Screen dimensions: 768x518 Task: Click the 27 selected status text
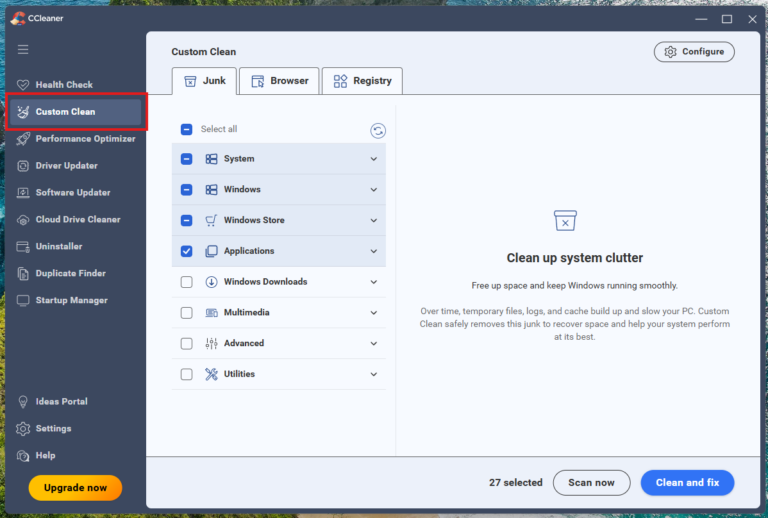point(516,483)
